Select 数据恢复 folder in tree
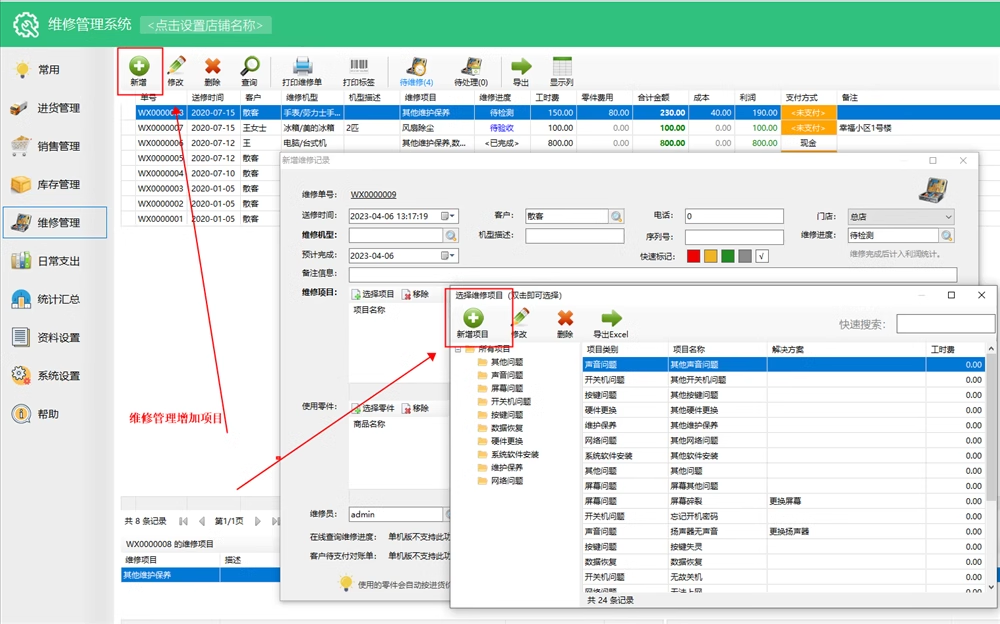The height and width of the screenshot is (624, 1000). pos(501,428)
